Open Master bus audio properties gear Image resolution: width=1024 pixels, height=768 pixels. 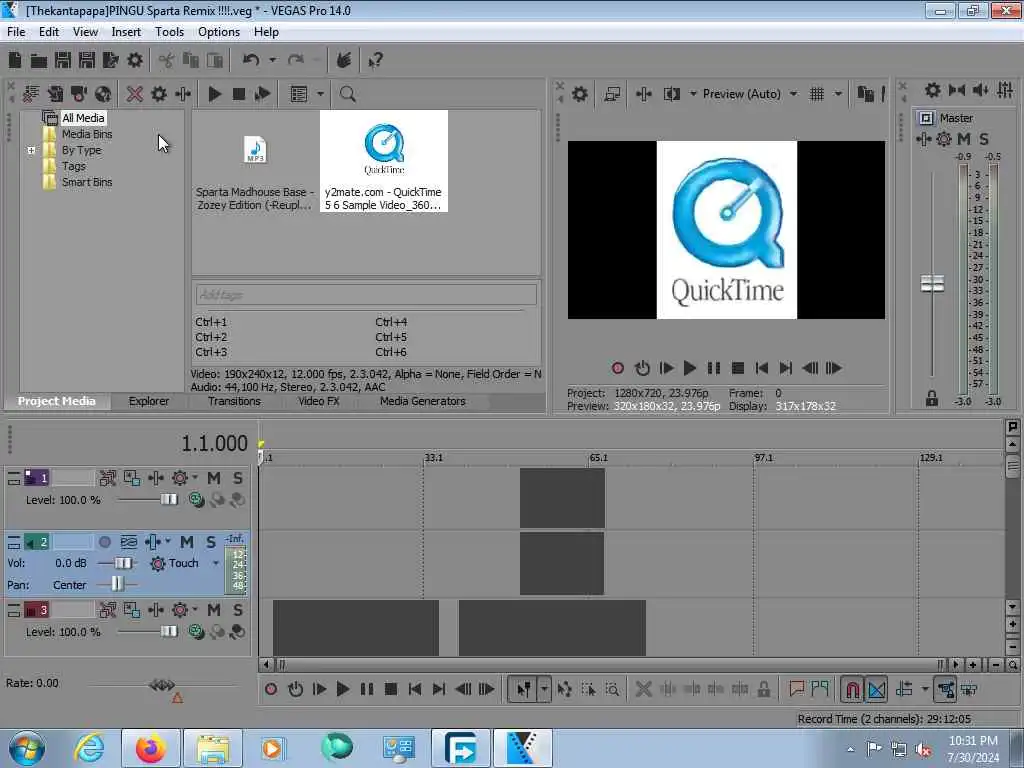coord(933,90)
